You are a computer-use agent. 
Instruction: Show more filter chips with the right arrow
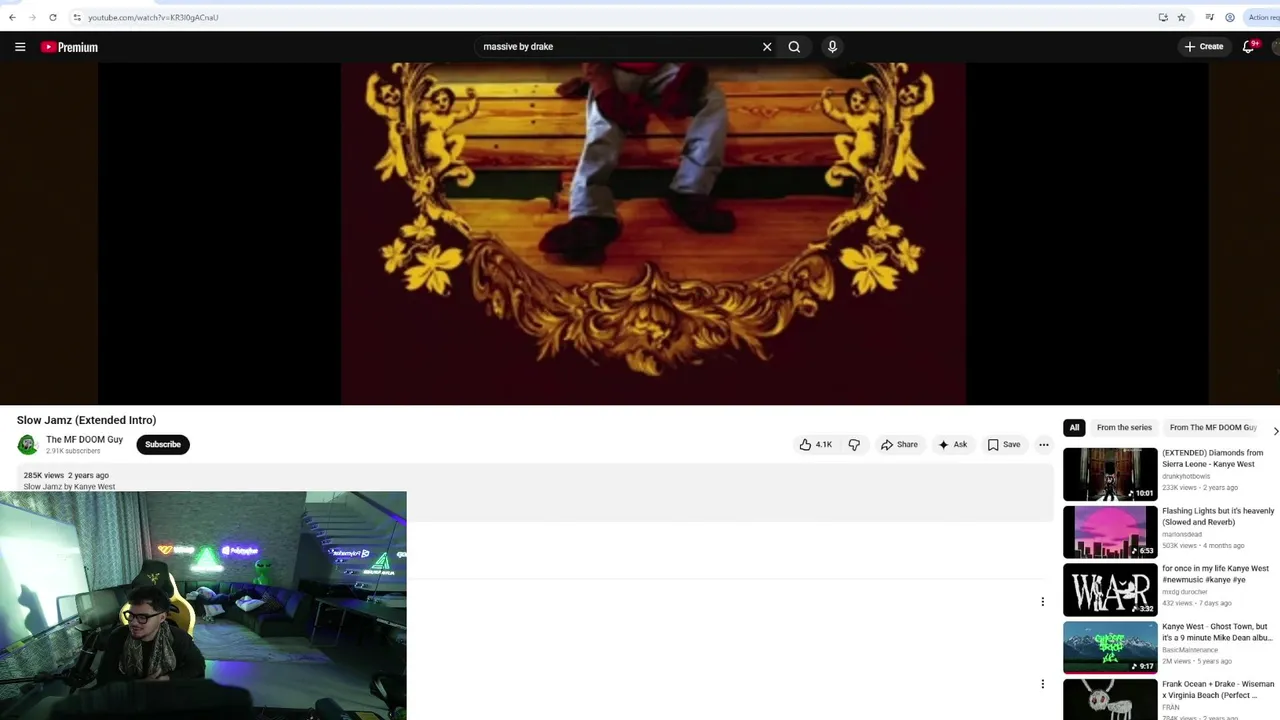[x=1275, y=430]
